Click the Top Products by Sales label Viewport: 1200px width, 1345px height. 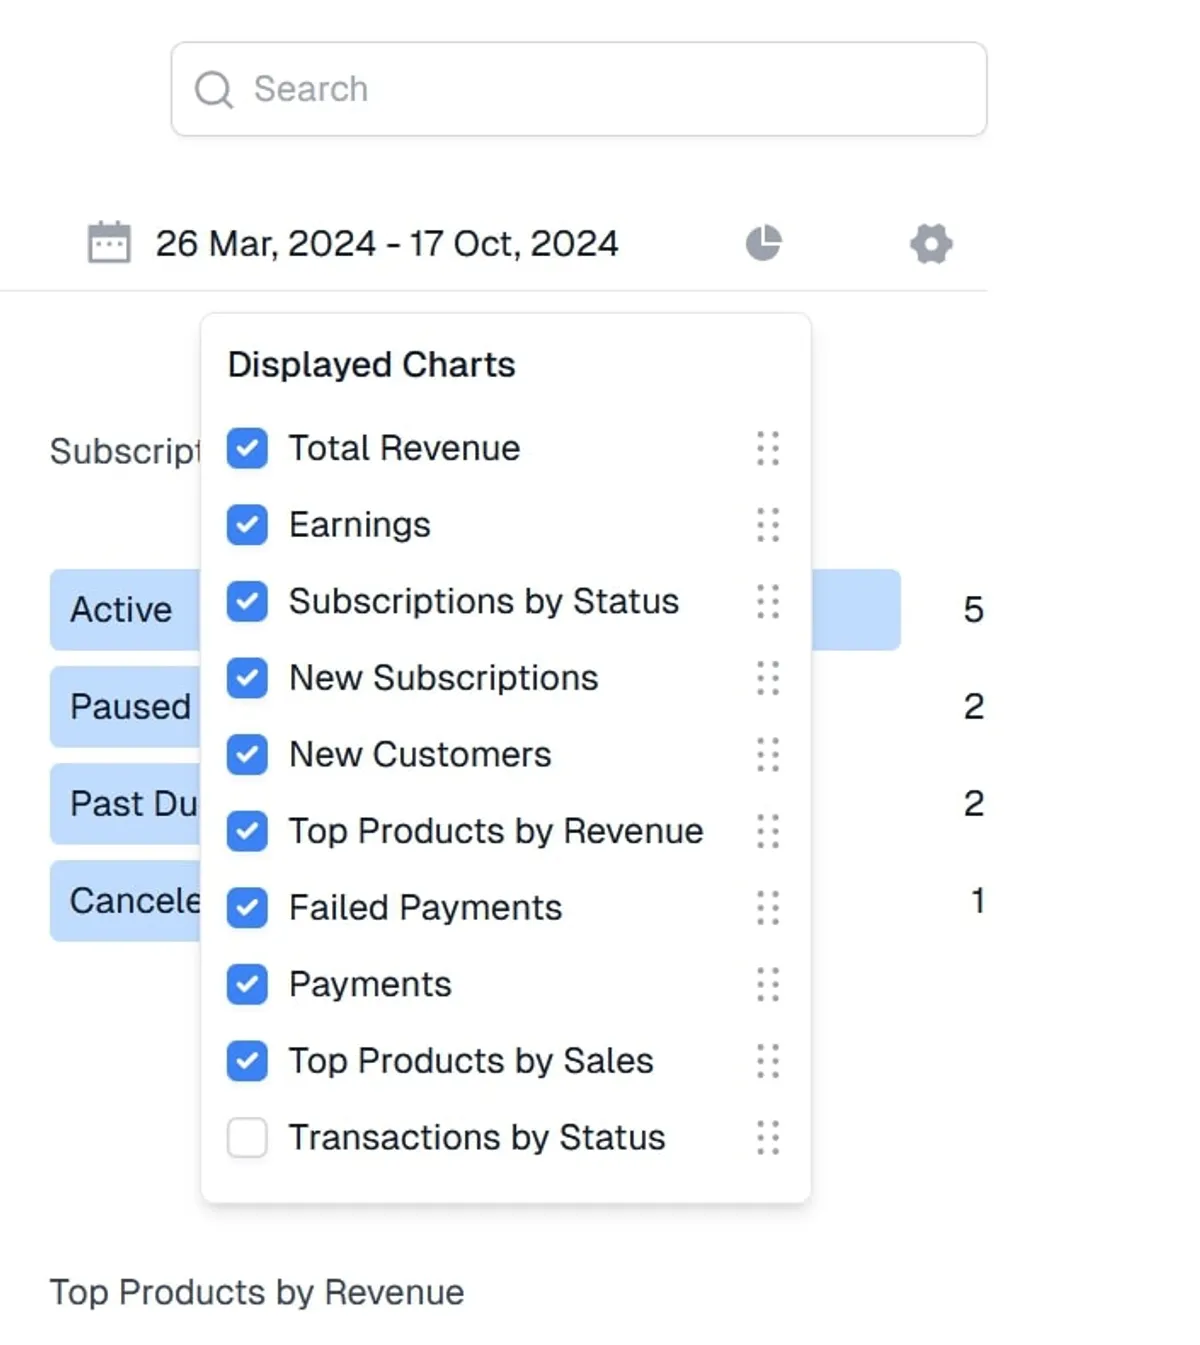[x=471, y=1061]
